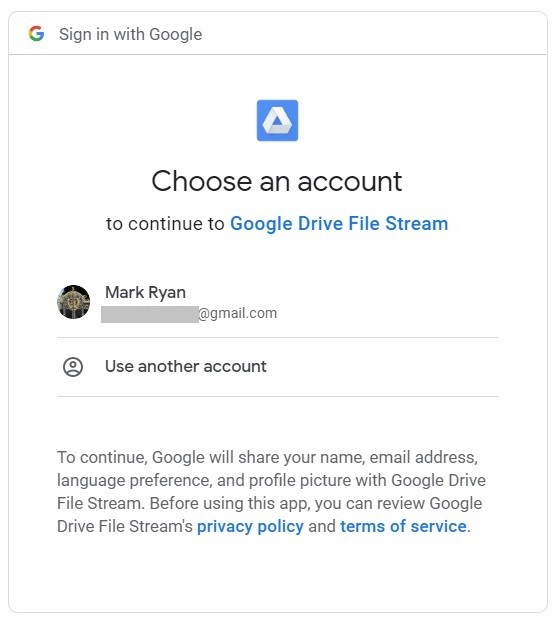557x622 pixels.
Task: Click the Sign in with Google header text
Action: click(131, 34)
